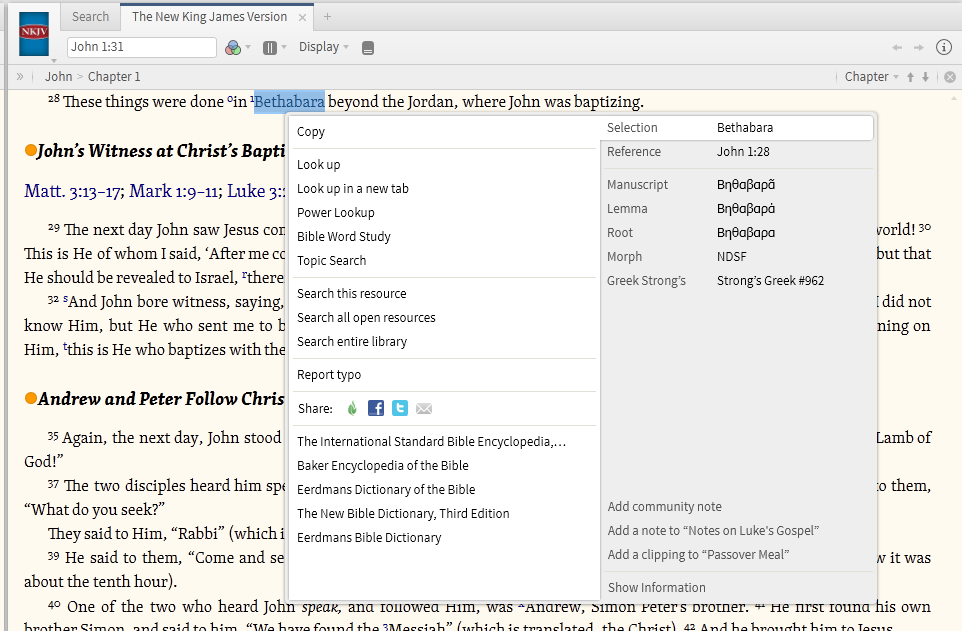
Task: Open the resource information icon
Action: [944, 47]
